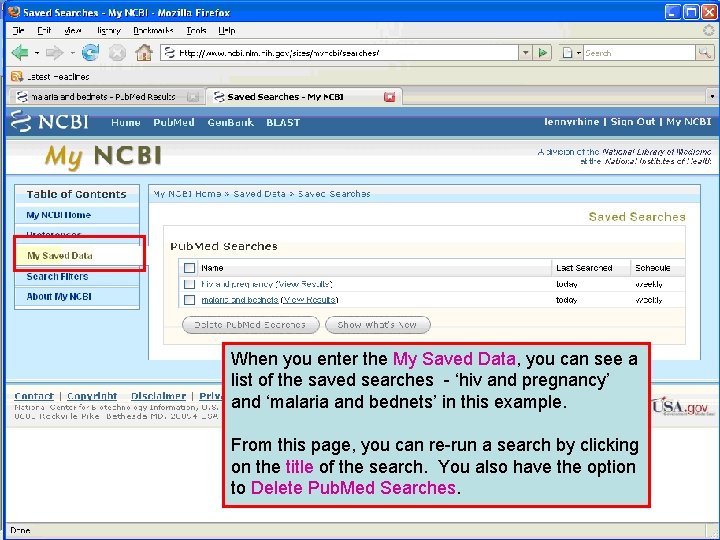
Task: Open the list all tabs dropdown
Action: pyautogui.click(x=712, y=97)
